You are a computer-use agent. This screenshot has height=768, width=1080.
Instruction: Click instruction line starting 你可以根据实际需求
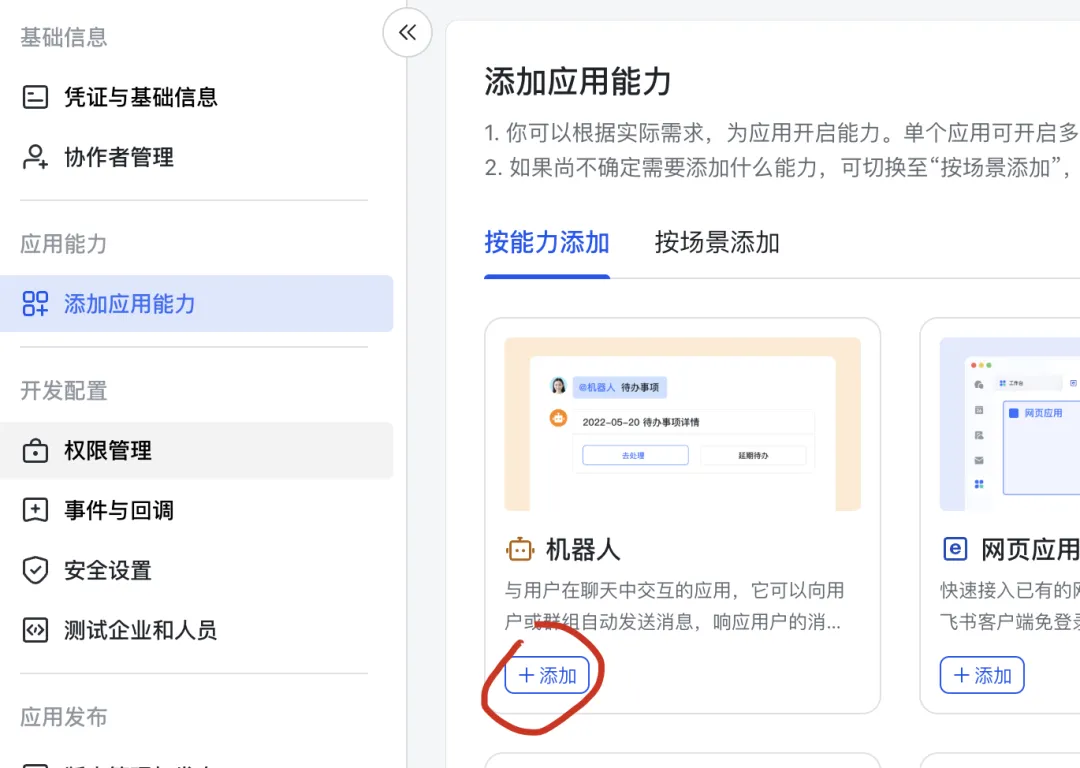[x=782, y=132]
